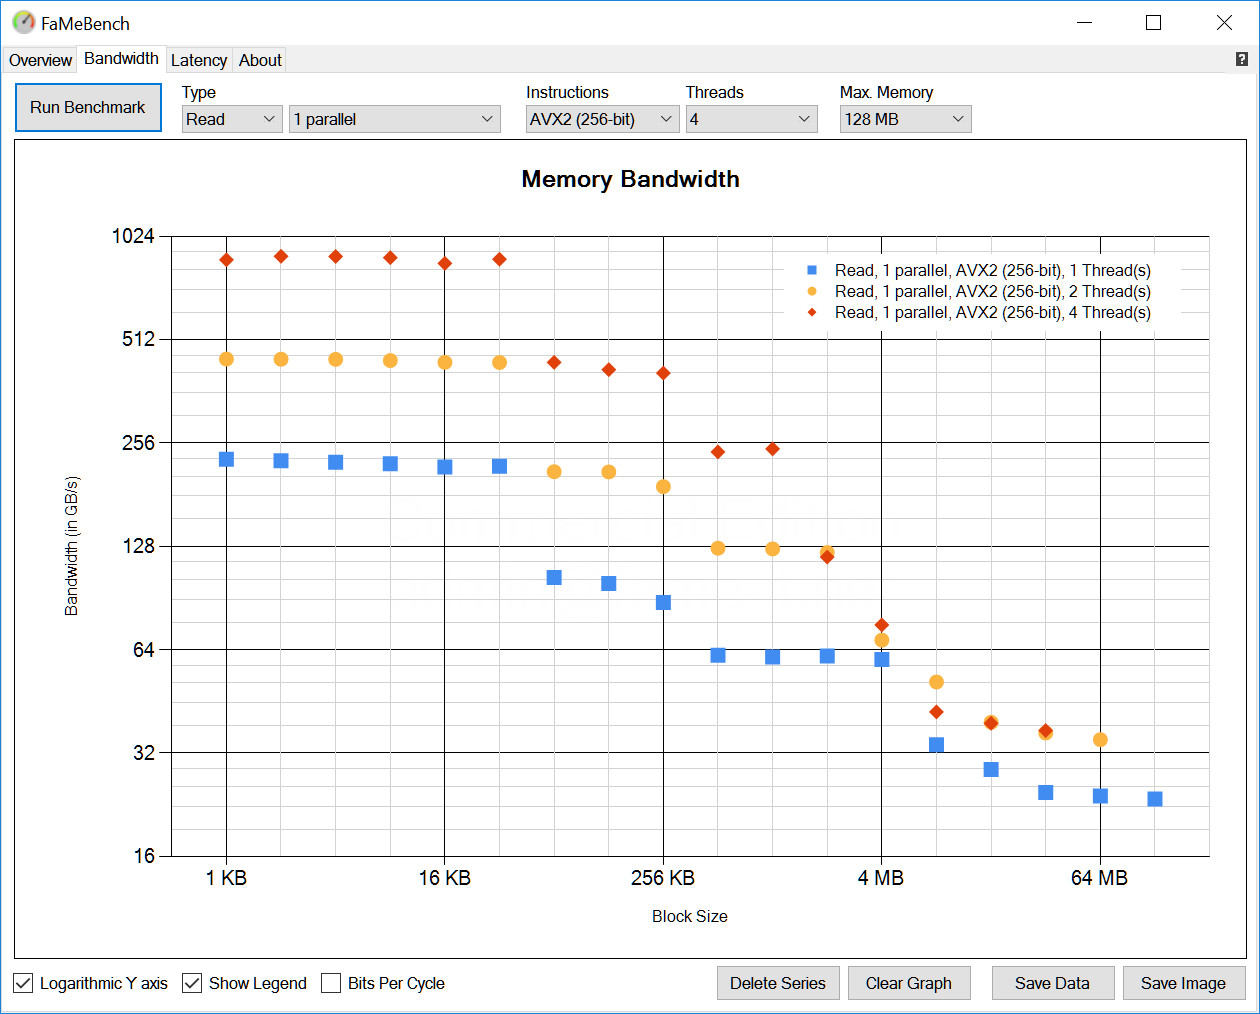
Task: Click the 16 KB X-axis tick label
Action: 444,878
